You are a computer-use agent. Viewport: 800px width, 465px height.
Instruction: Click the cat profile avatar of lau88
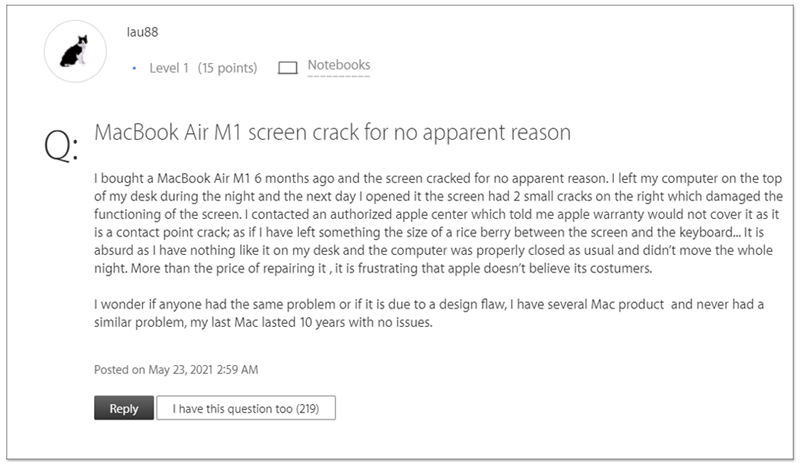point(75,52)
